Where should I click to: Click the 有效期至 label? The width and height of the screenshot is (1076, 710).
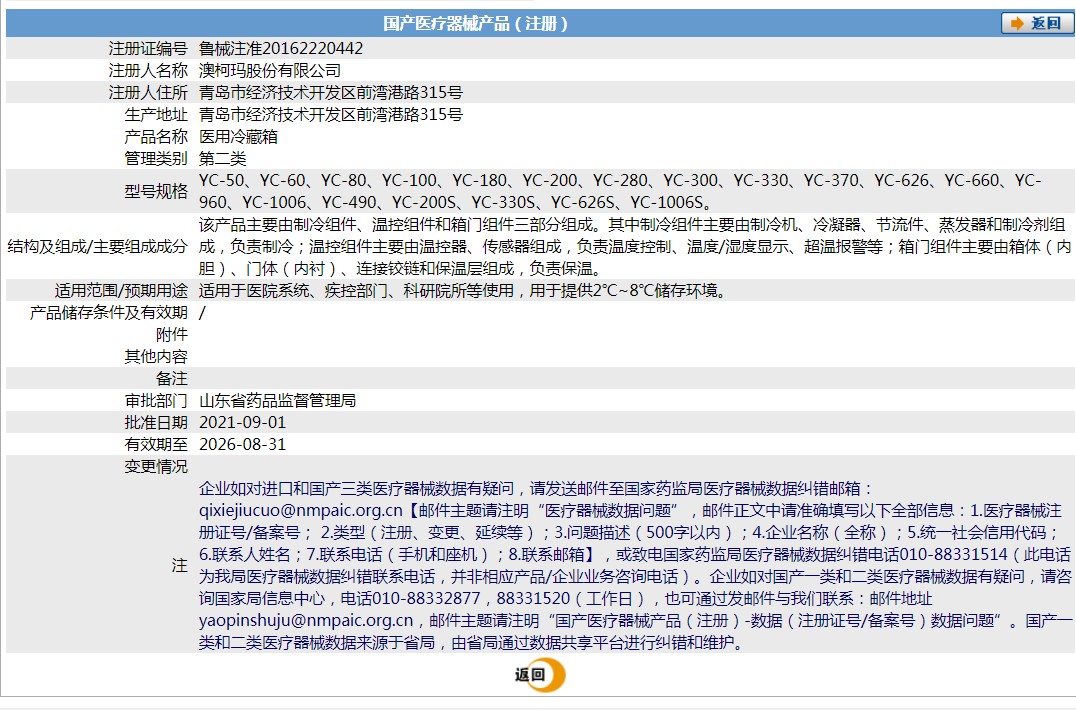[156, 445]
